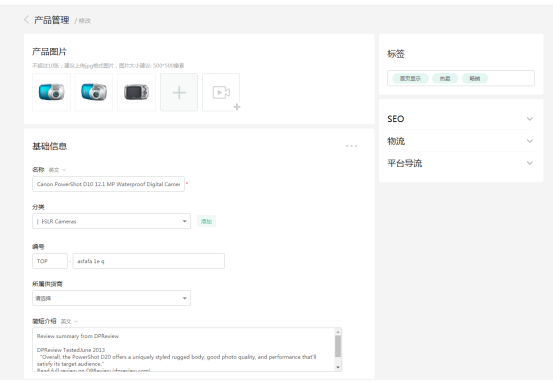
Task: Select first blue camera thumbnail
Action: tap(51, 92)
